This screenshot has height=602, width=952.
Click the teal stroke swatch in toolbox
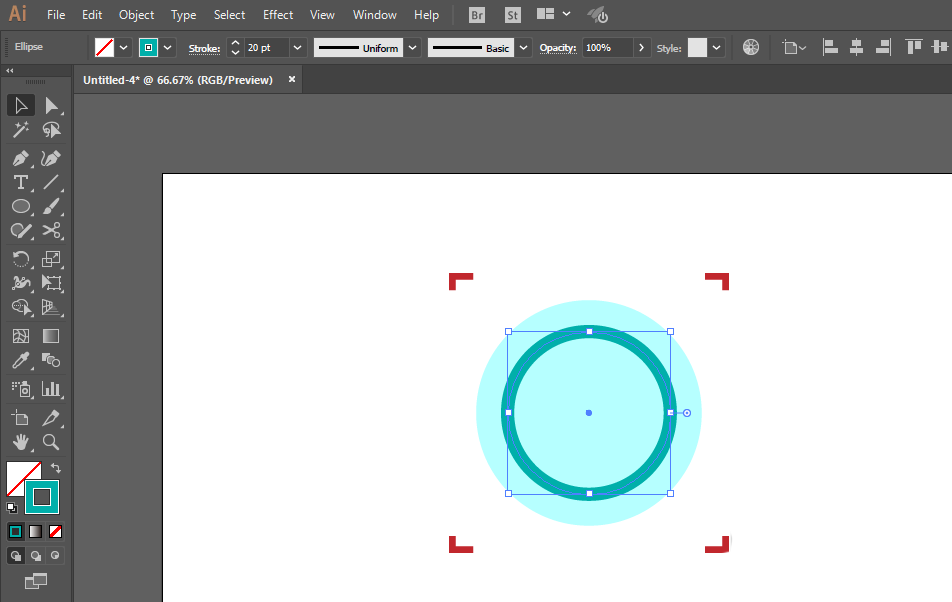pyautogui.click(x=42, y=497)
